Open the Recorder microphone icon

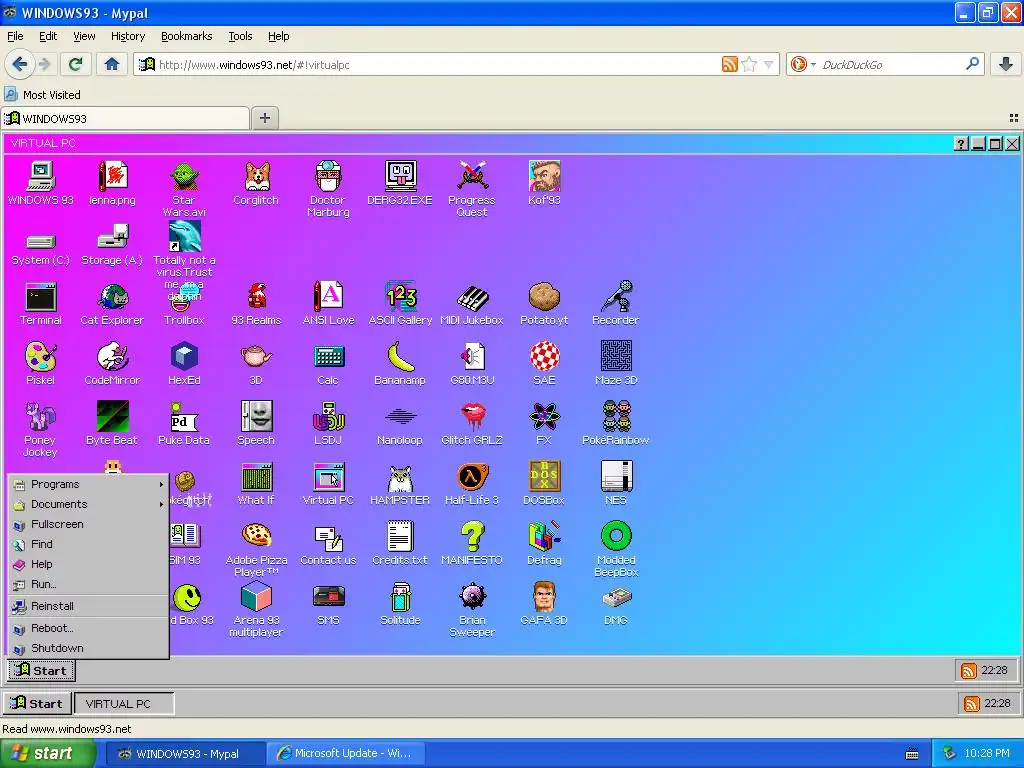click(615, 304)
